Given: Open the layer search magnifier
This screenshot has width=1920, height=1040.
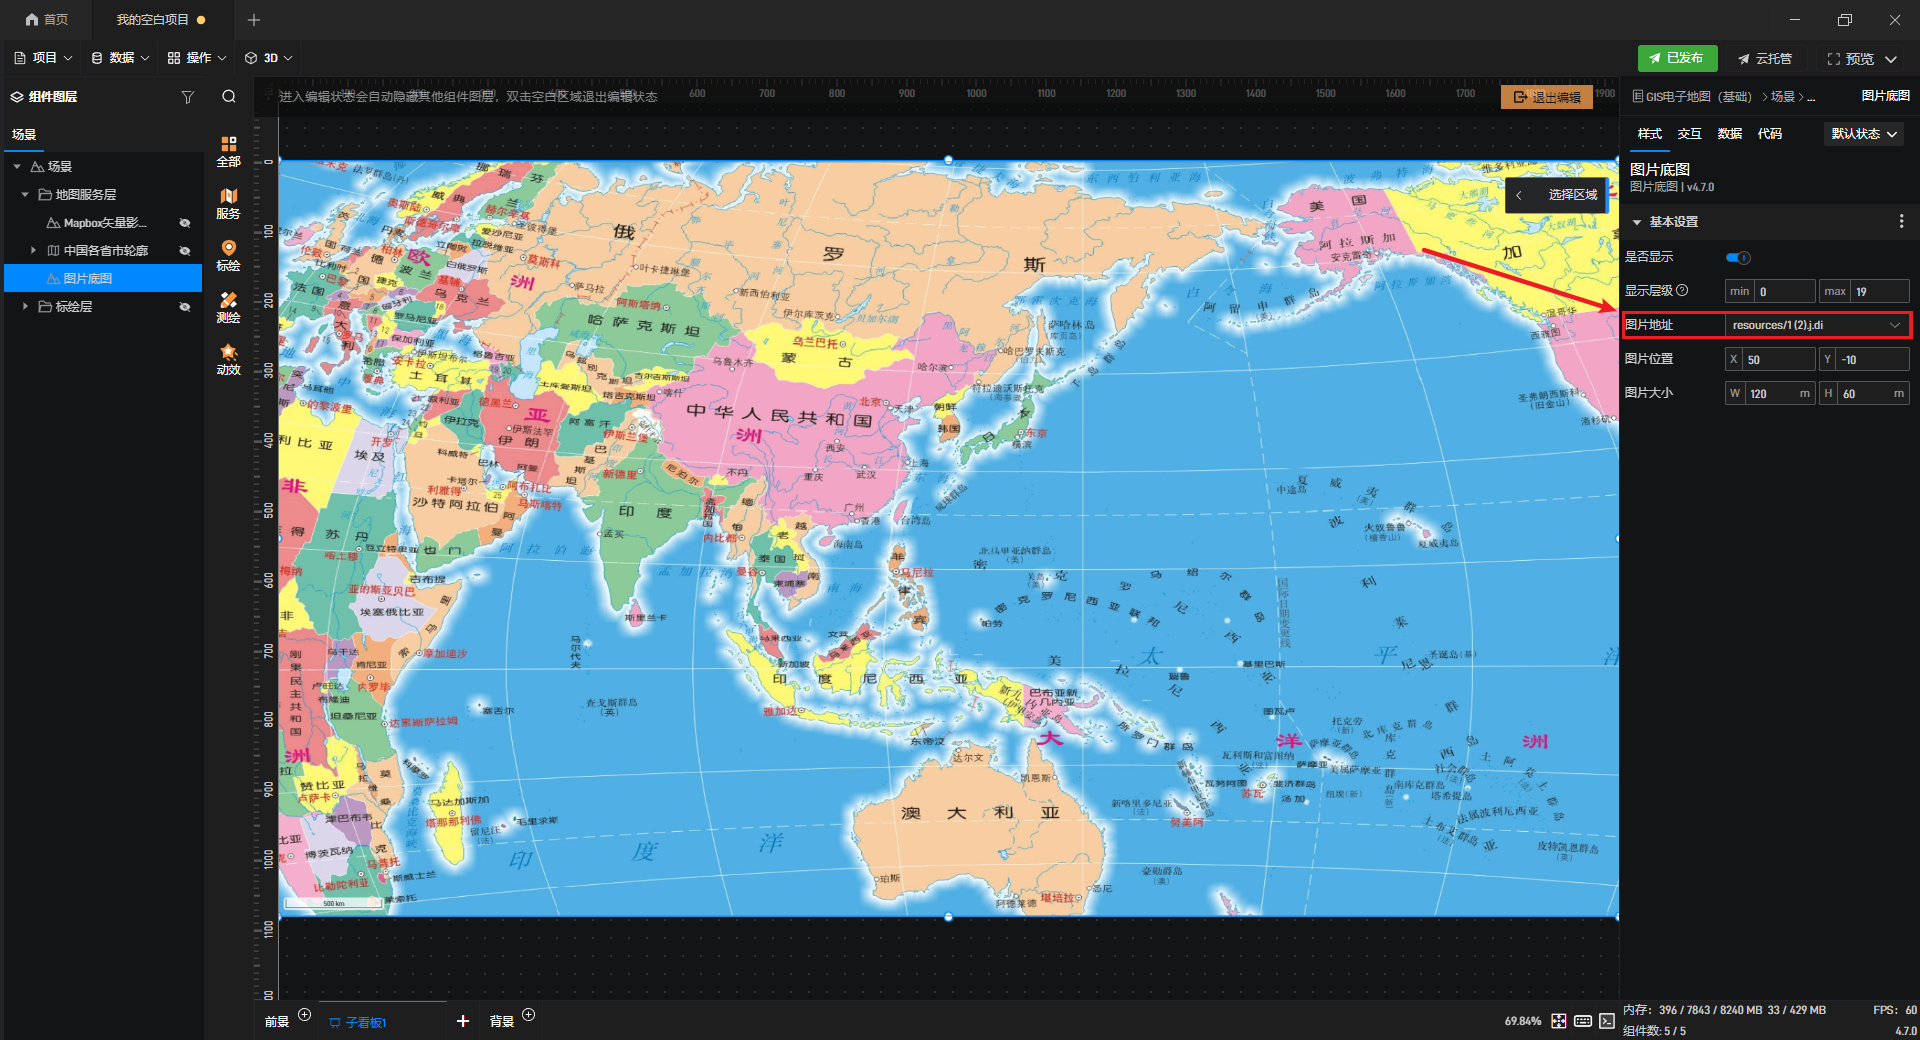Looking at the screenshot, I should point(229,97).
